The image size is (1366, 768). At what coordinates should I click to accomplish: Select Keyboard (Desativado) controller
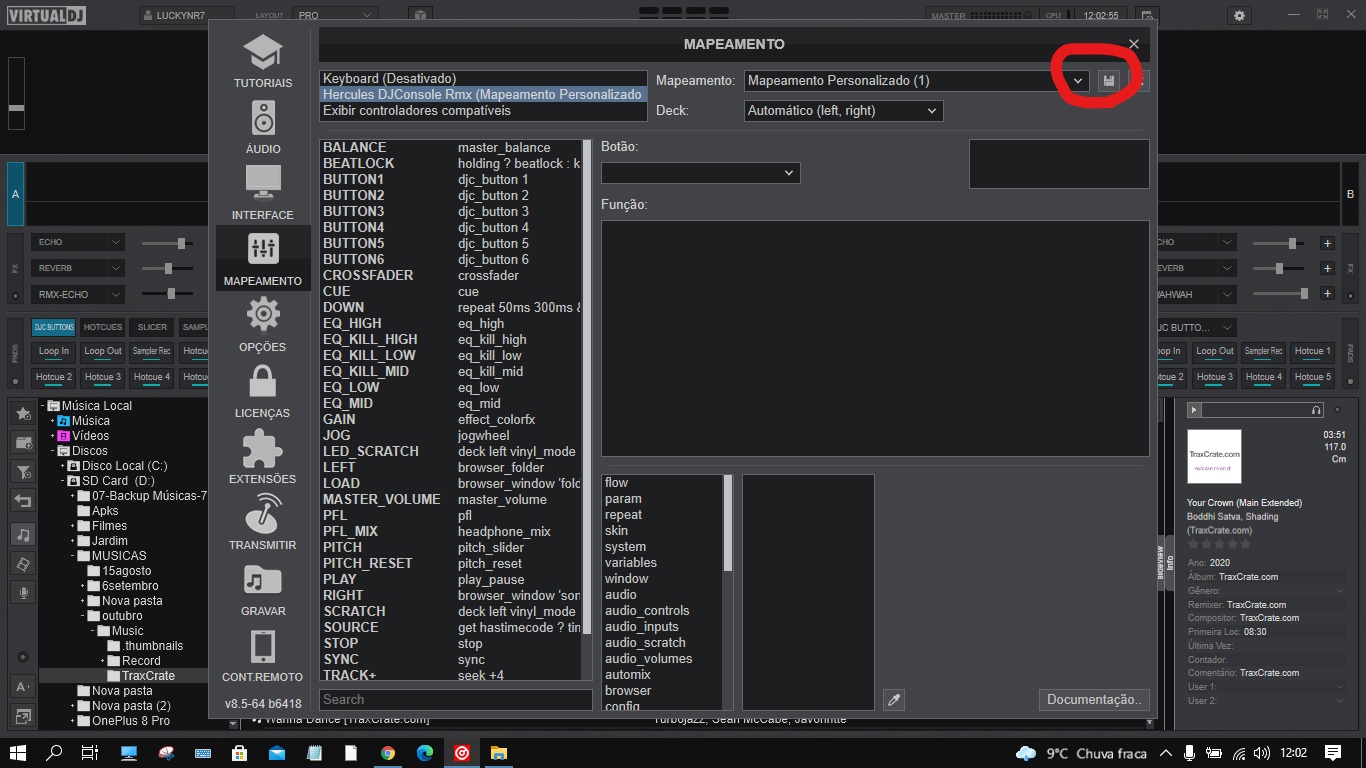tap(483, 78)
